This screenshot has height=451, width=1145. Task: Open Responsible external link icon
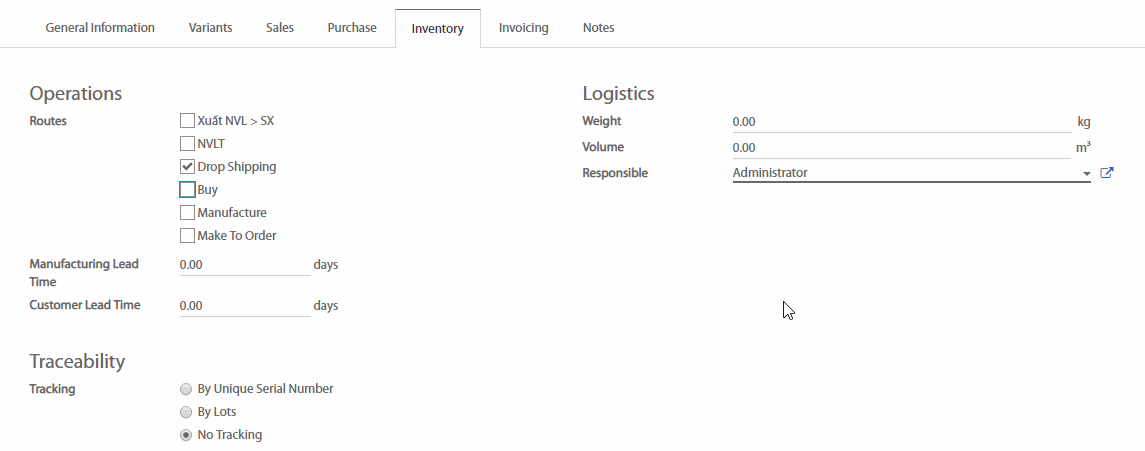(x=1107, y=173)
